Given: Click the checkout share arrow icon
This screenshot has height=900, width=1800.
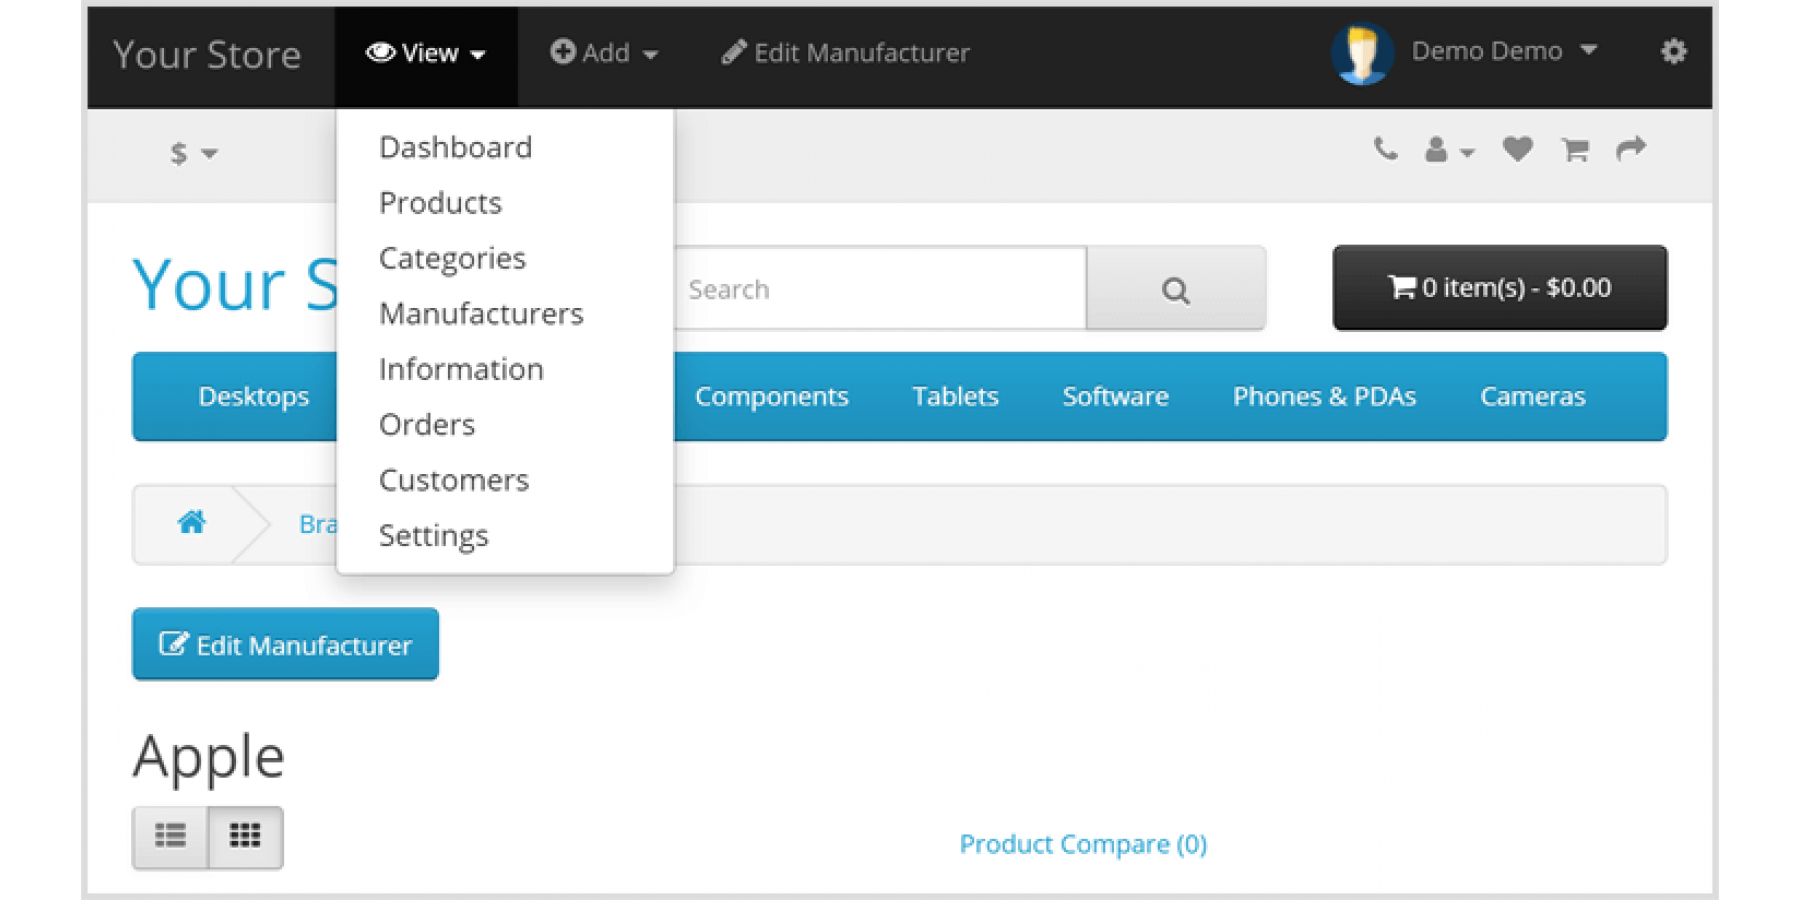Looking at the screenshot, I should (1630, 149).
